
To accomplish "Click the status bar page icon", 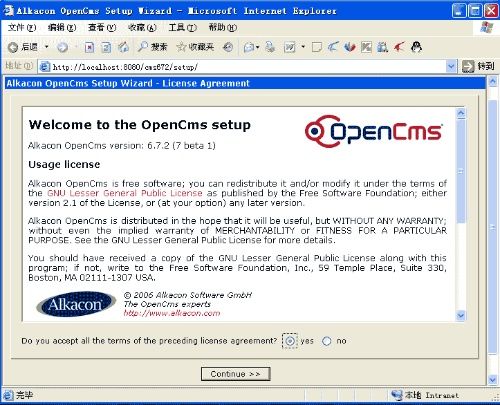I will pyautogui.click(x=7, y=395).
